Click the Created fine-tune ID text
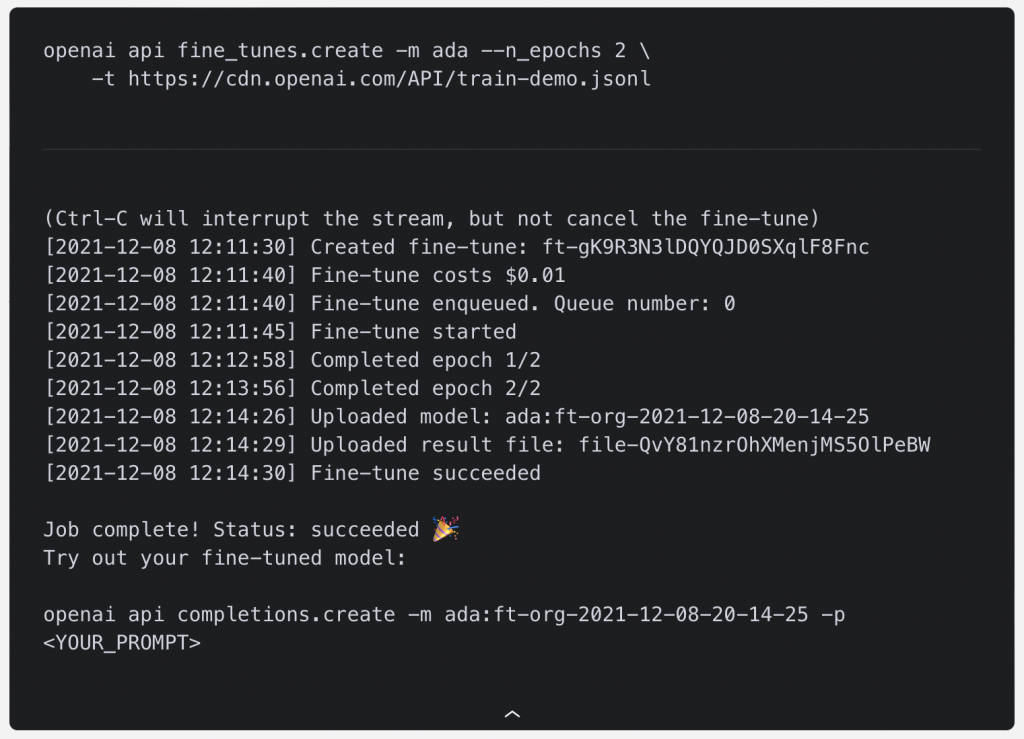Screen dimensions: 1024x739 click(x=706, y=247)
